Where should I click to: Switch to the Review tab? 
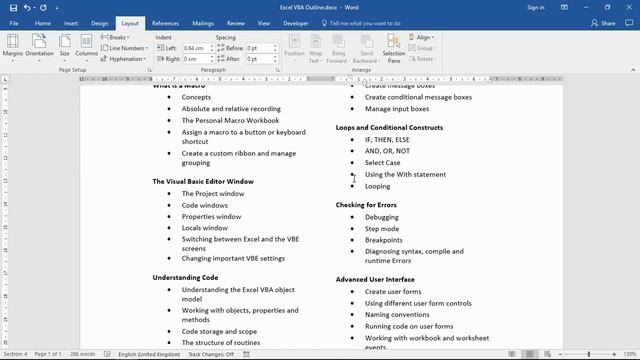pyautogui.click(x=236, y=23)
